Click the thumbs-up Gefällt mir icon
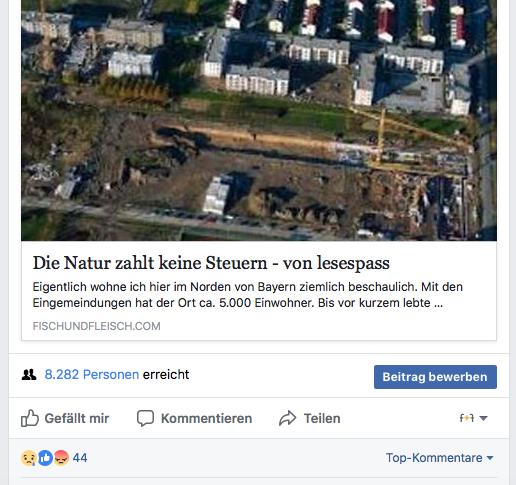 coord(30,418)
